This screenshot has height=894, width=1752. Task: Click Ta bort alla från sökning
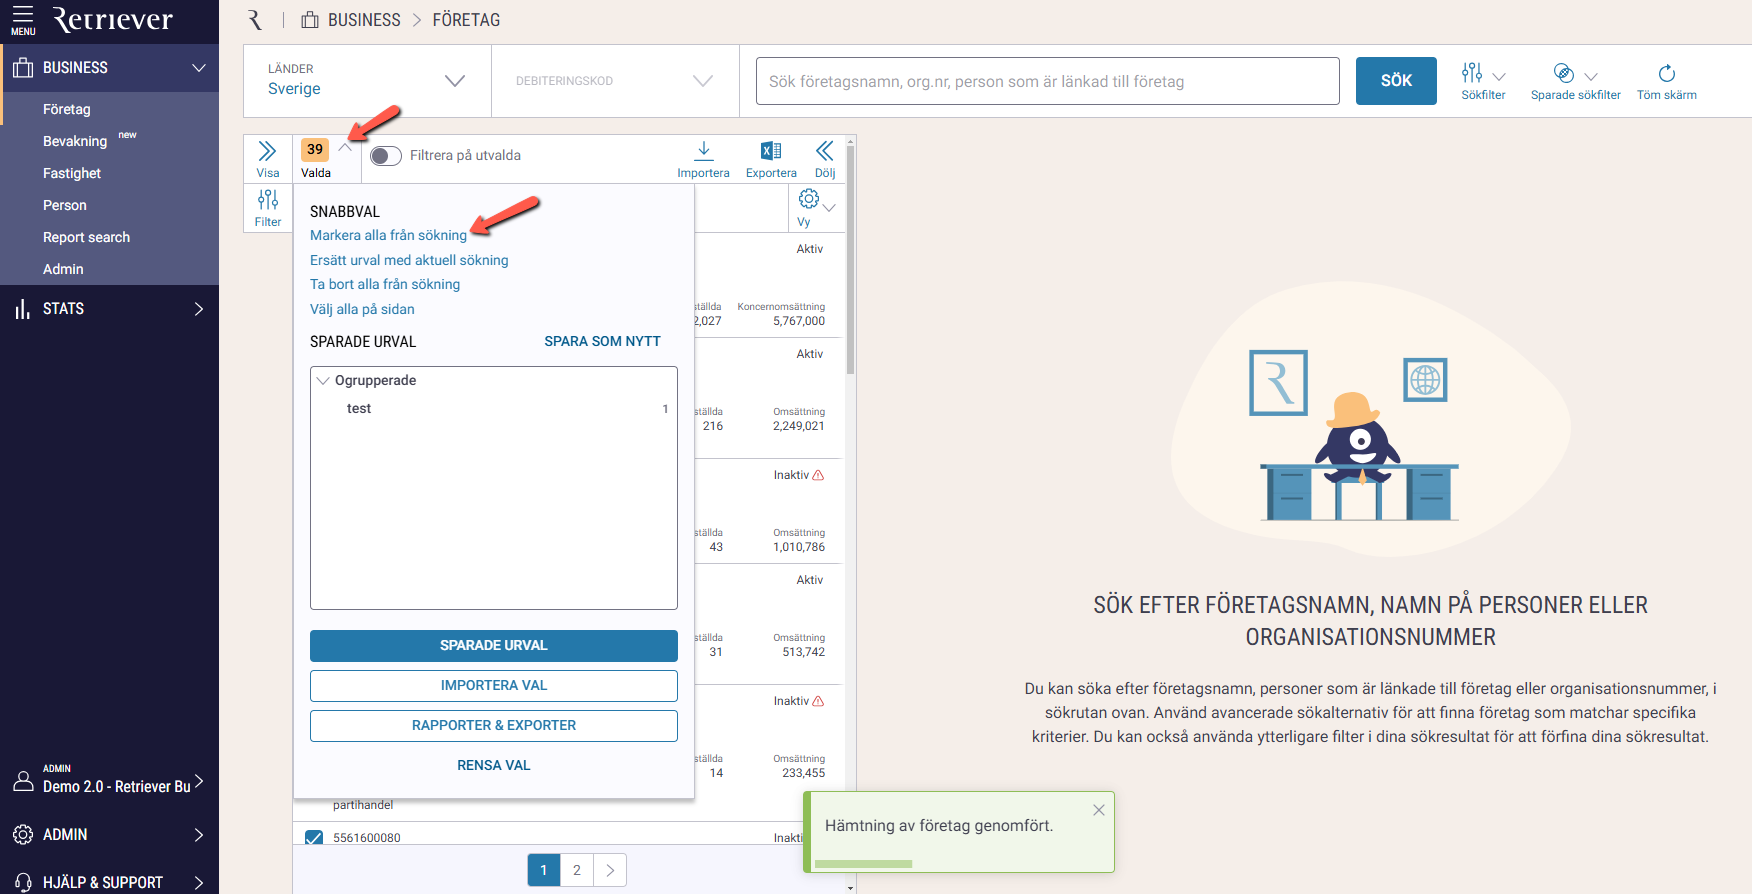pyautogui.click(x=385, y=284)
